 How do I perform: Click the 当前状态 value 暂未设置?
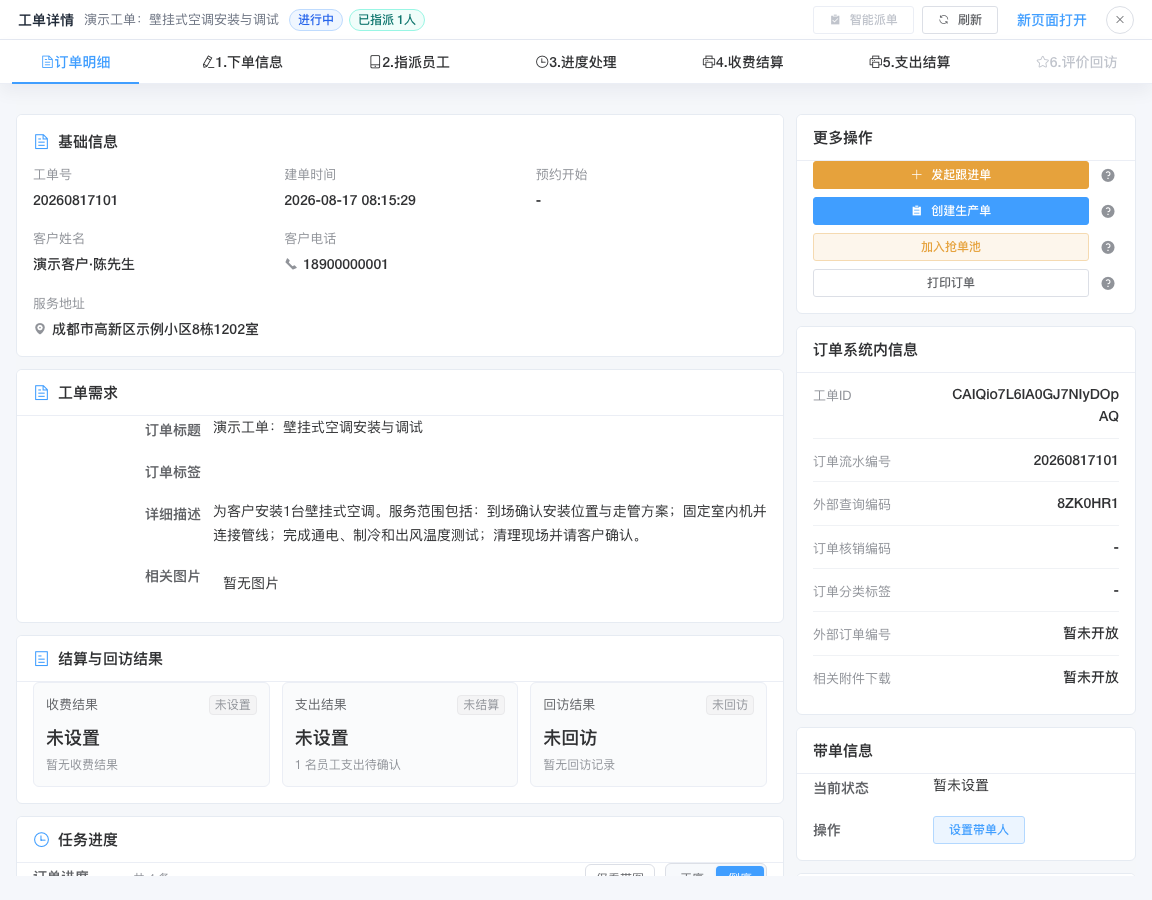(961, 785)
